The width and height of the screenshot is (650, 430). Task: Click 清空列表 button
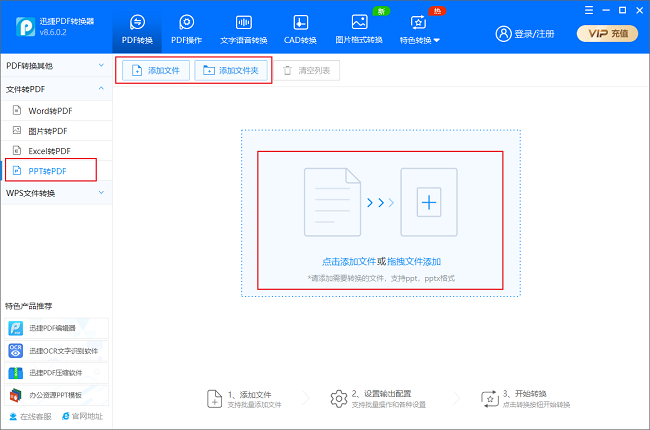coord(307,70)
